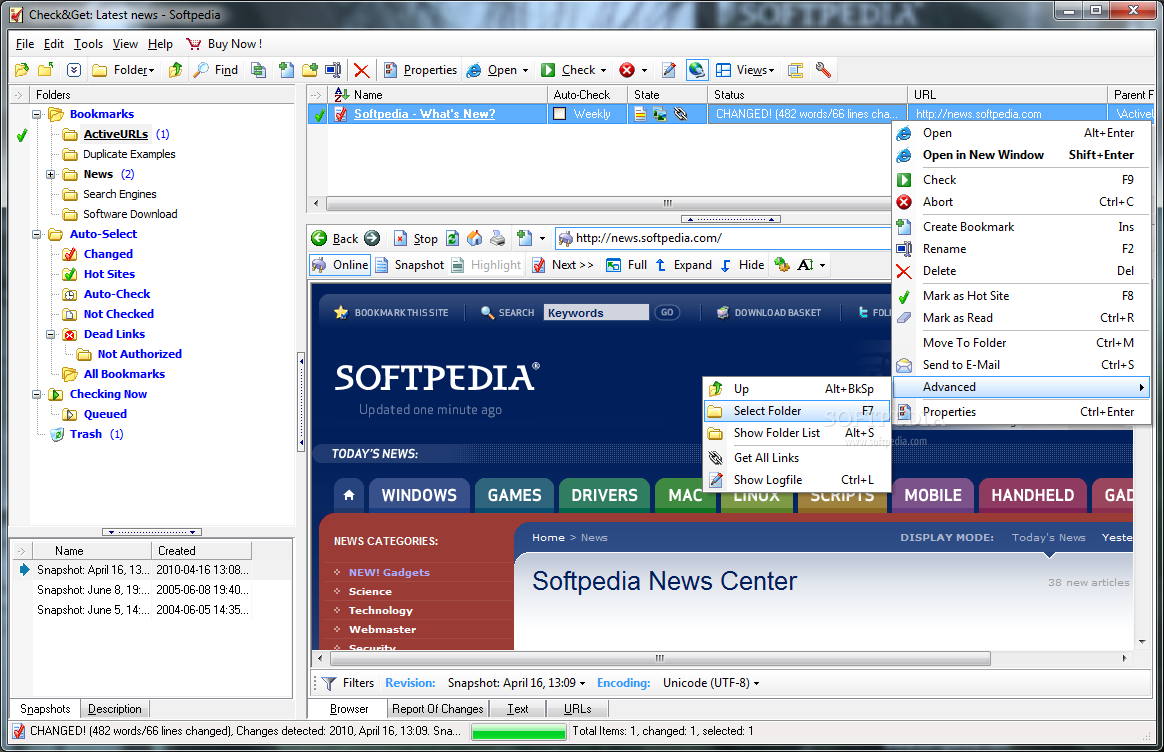This screenshot has height=752, width=1164.
Task: Click the browser Back green arrow
Action: [x=335, y=238]
